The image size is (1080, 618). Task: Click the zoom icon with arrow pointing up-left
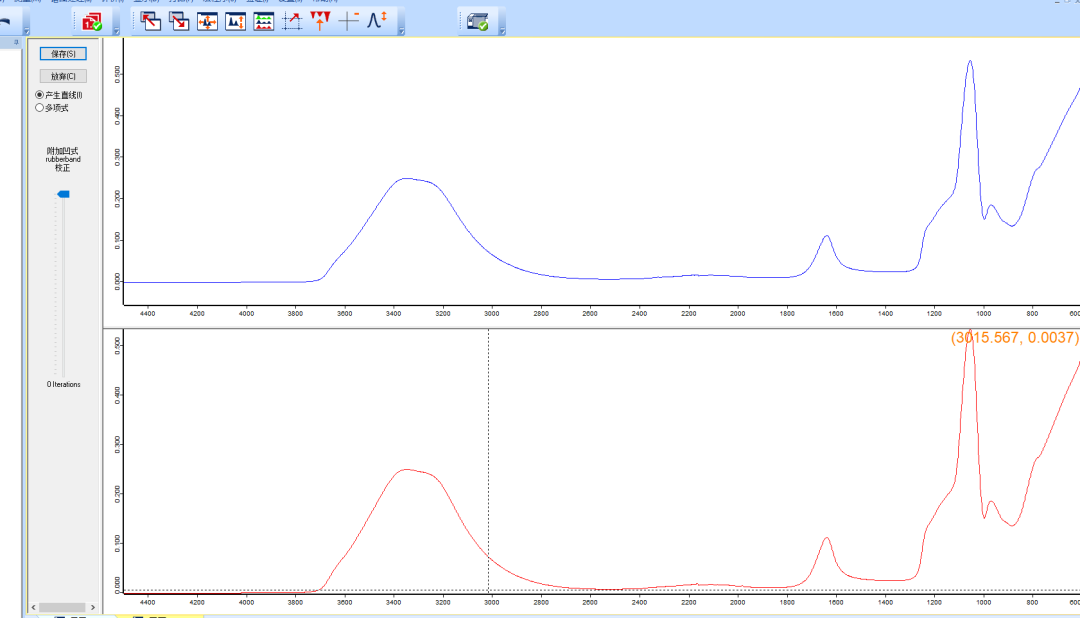[x=152, y=20]
